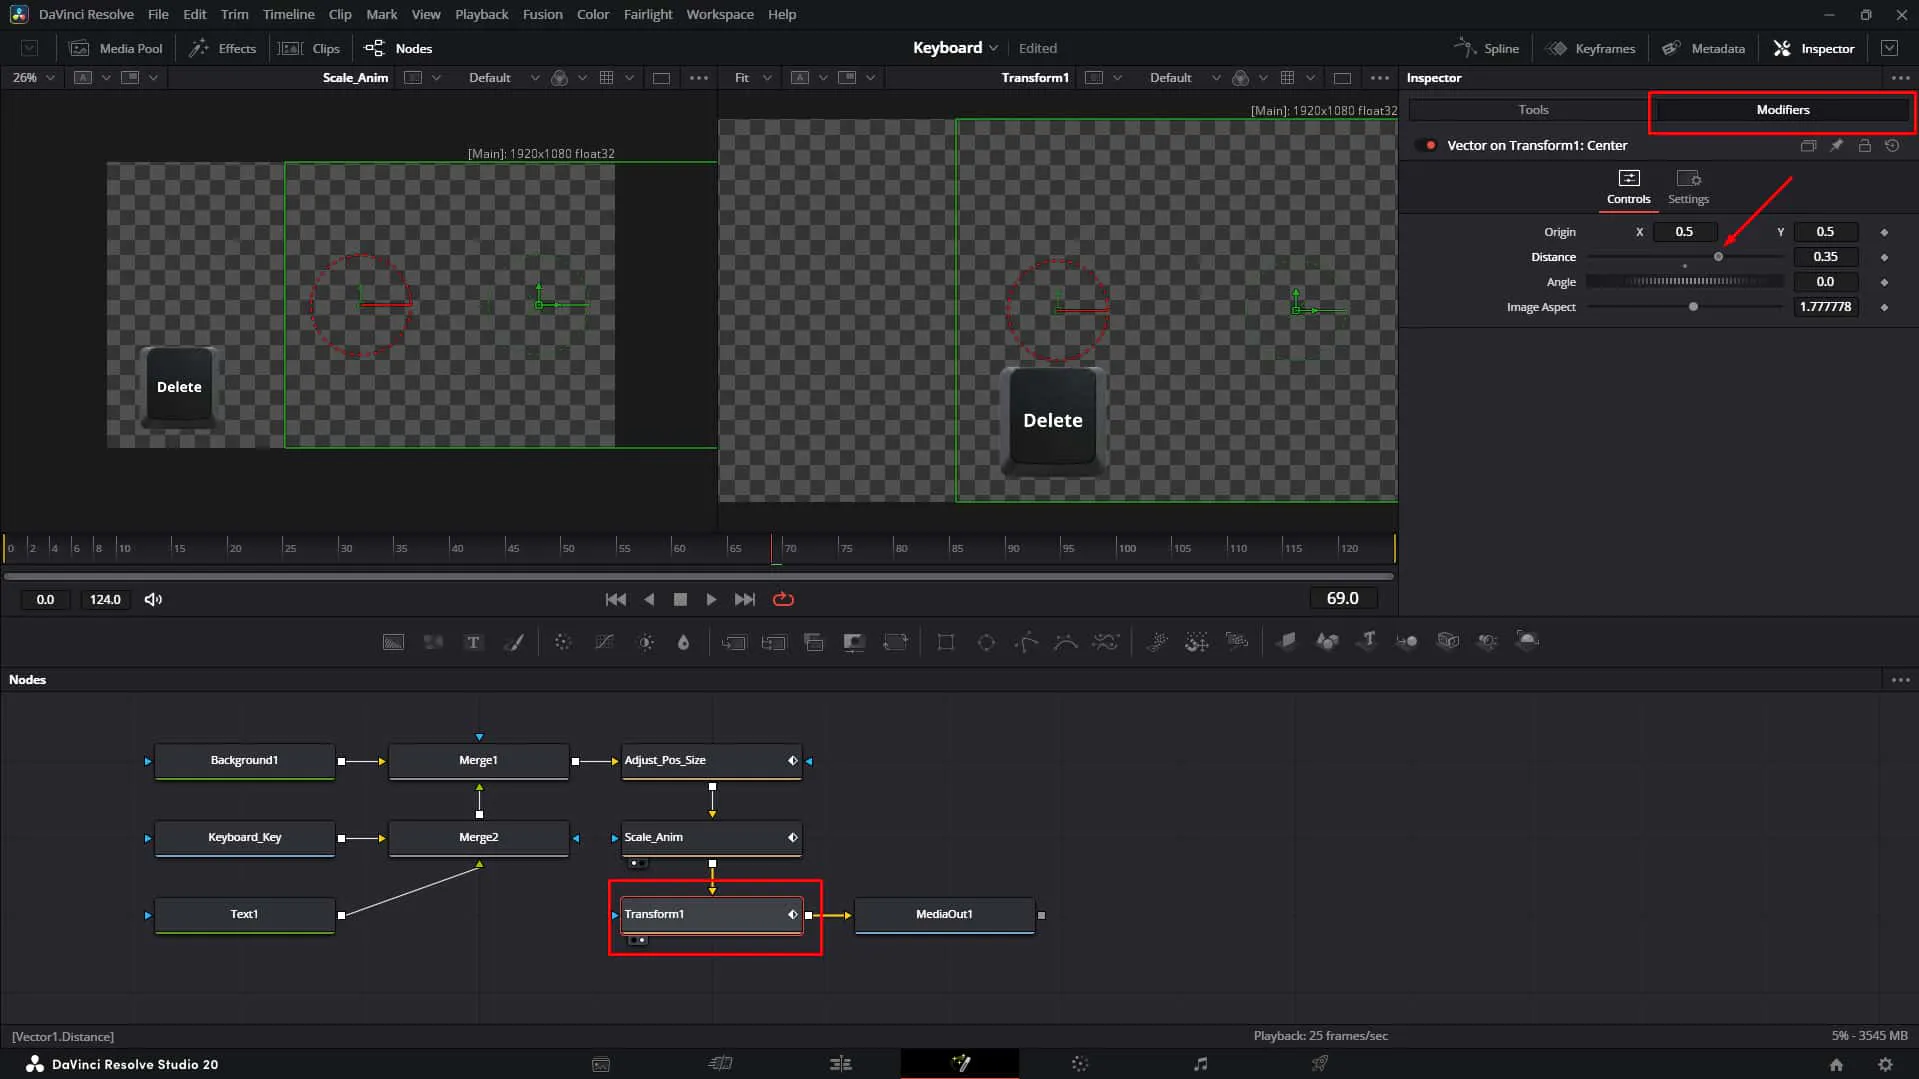Toggle the Clips panel
This screenshot has width=1919, height=1079.
(310, 48)
